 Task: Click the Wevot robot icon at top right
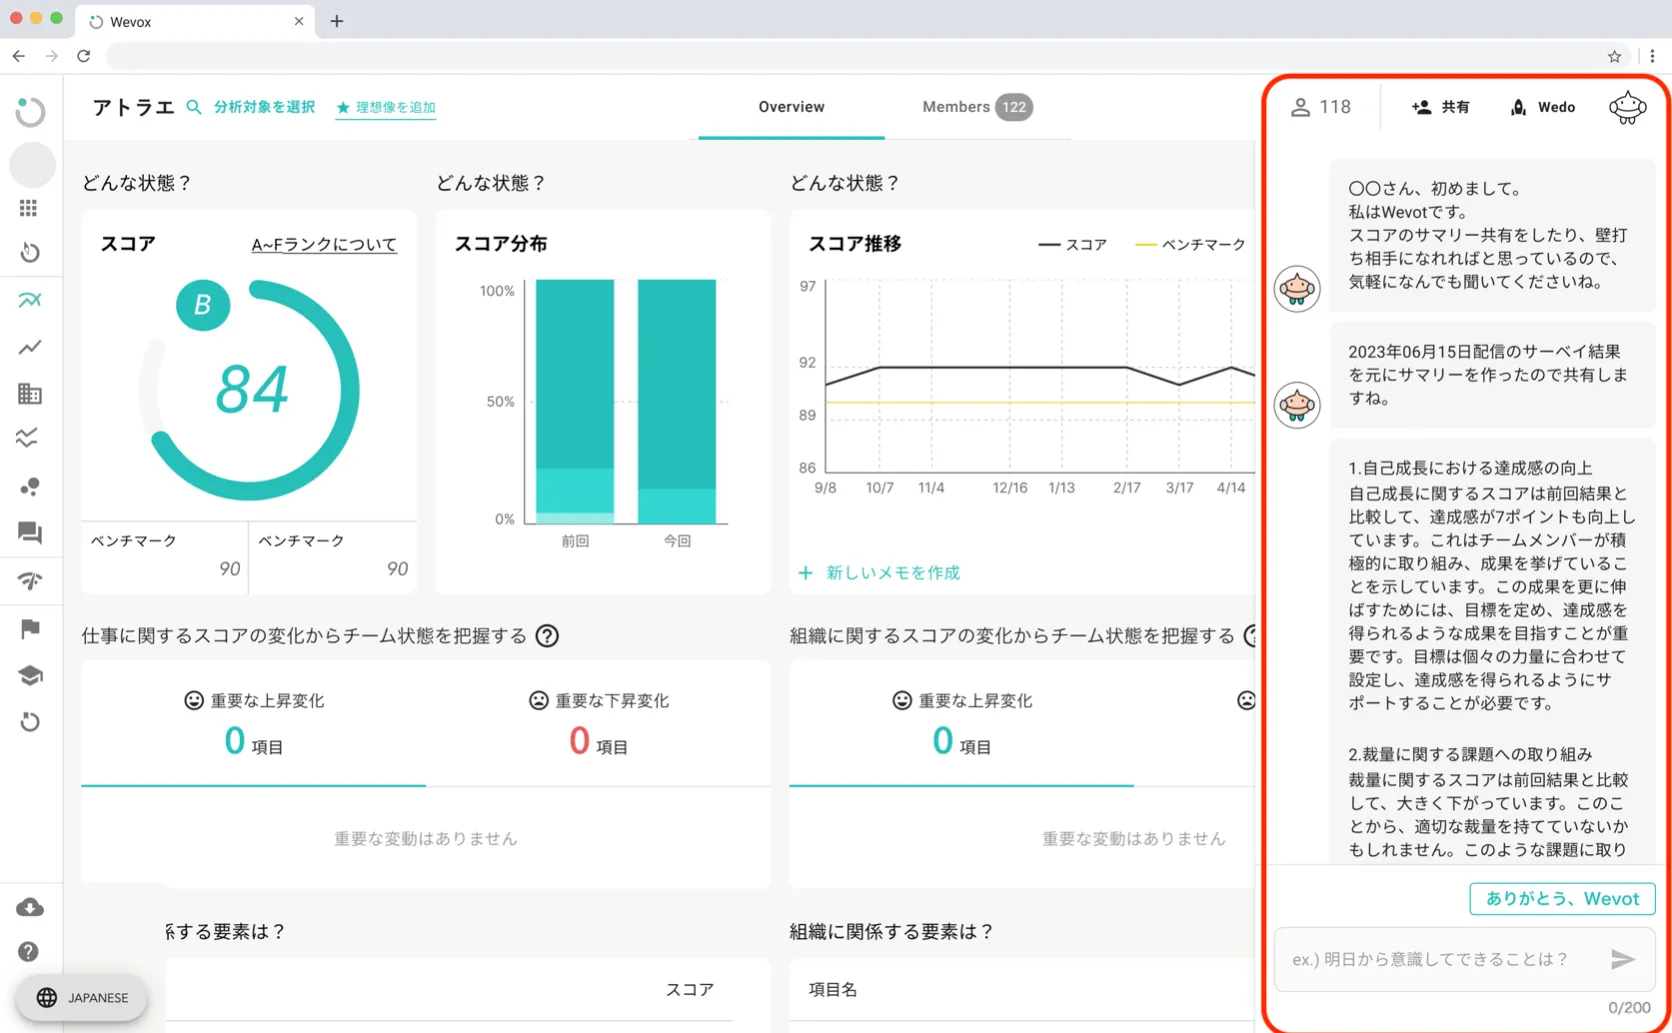coord(1627,107)
